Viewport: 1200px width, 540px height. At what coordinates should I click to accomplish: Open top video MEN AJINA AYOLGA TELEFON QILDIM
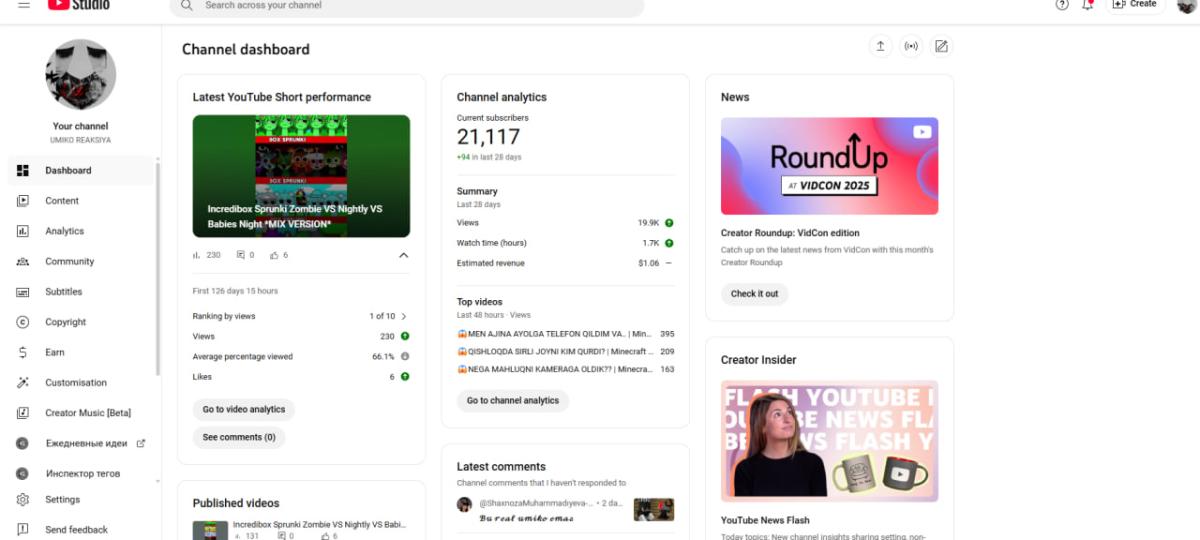click(555, 334)
